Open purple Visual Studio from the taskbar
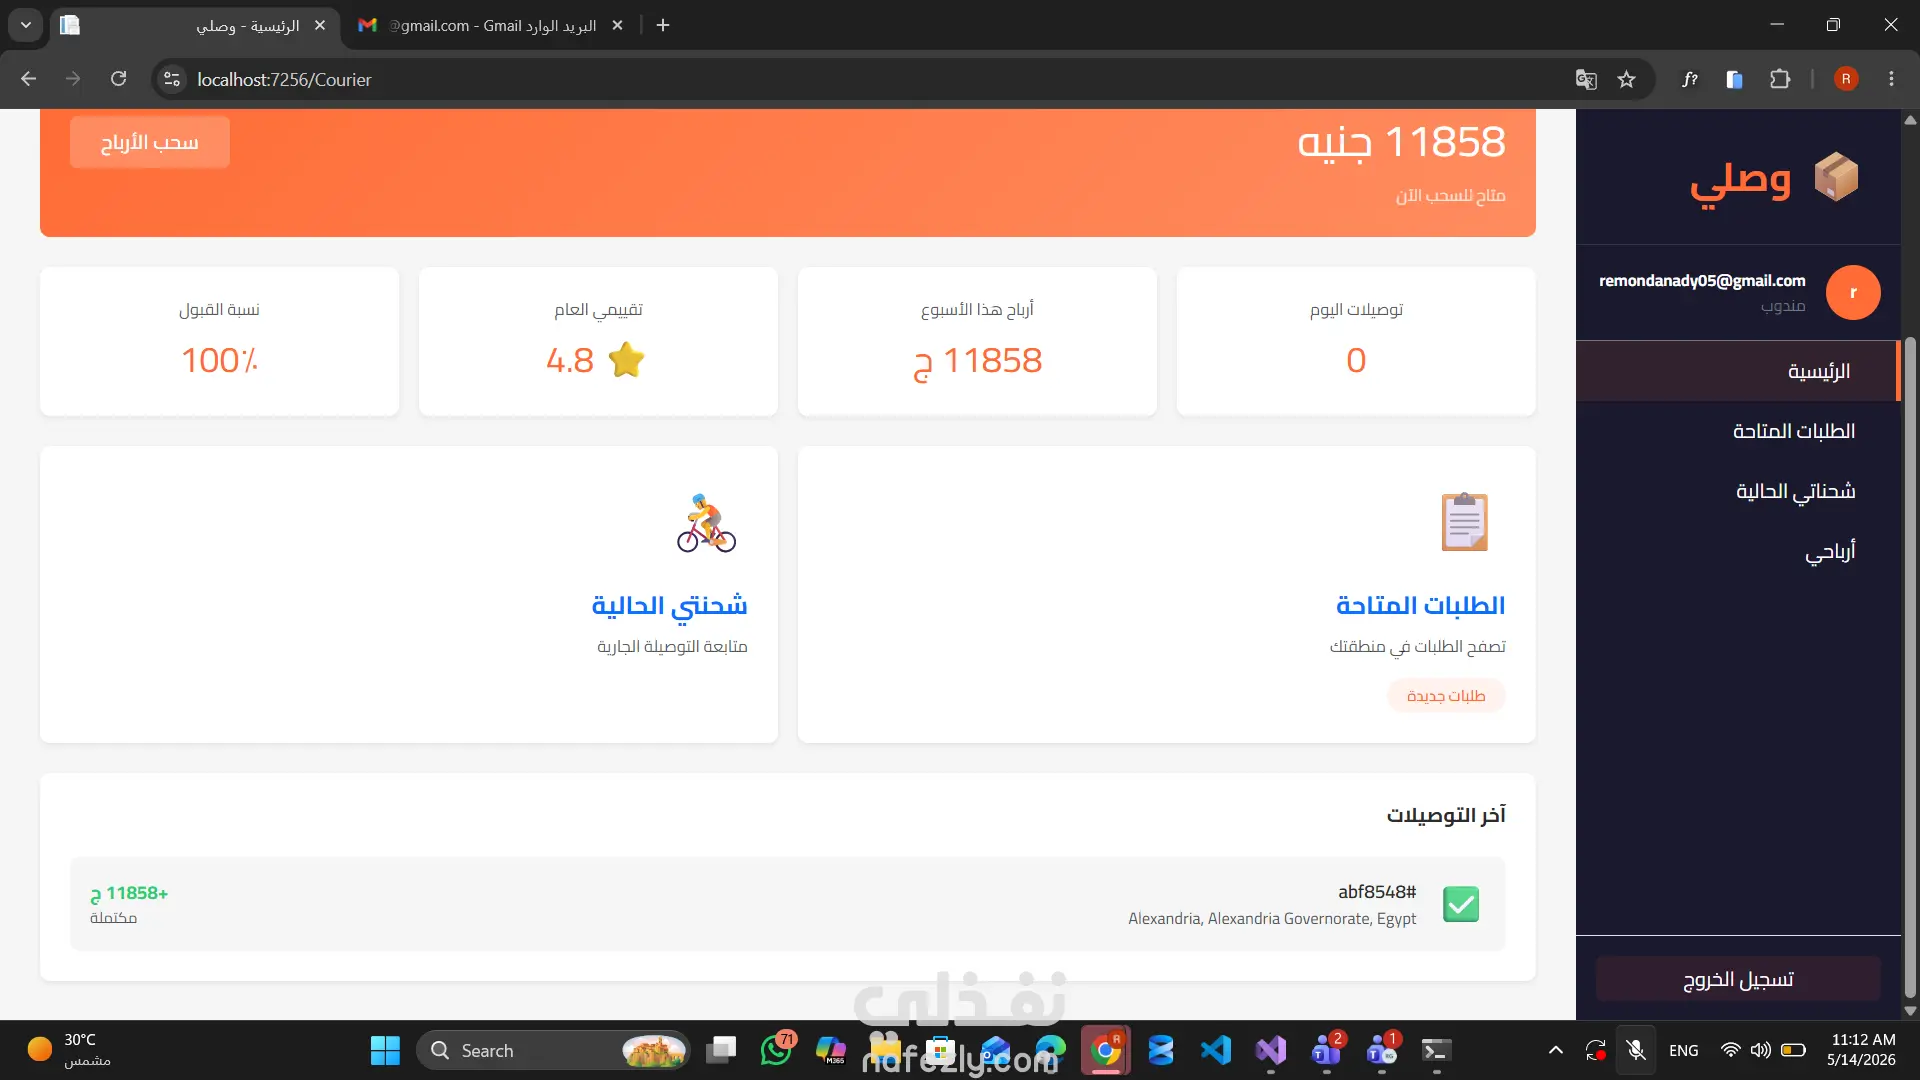Screen dimensions: 1920x1080 point(1271,1050)
